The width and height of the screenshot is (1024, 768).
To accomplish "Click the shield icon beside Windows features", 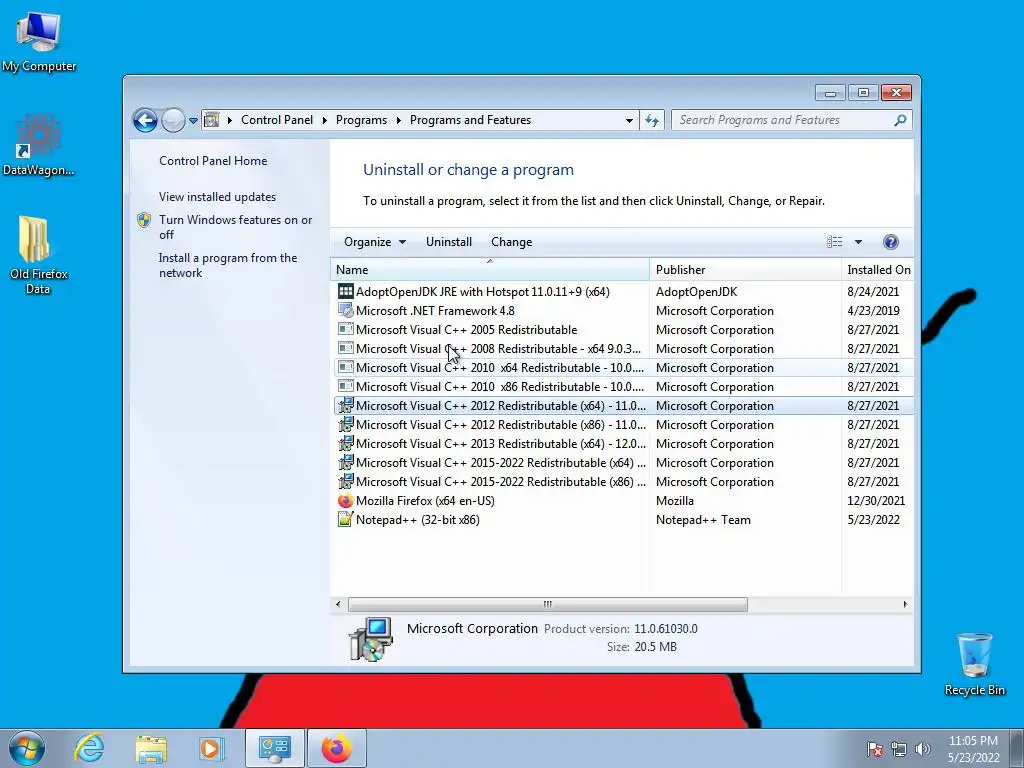I will pyautogui.click(x=144, y=220).
